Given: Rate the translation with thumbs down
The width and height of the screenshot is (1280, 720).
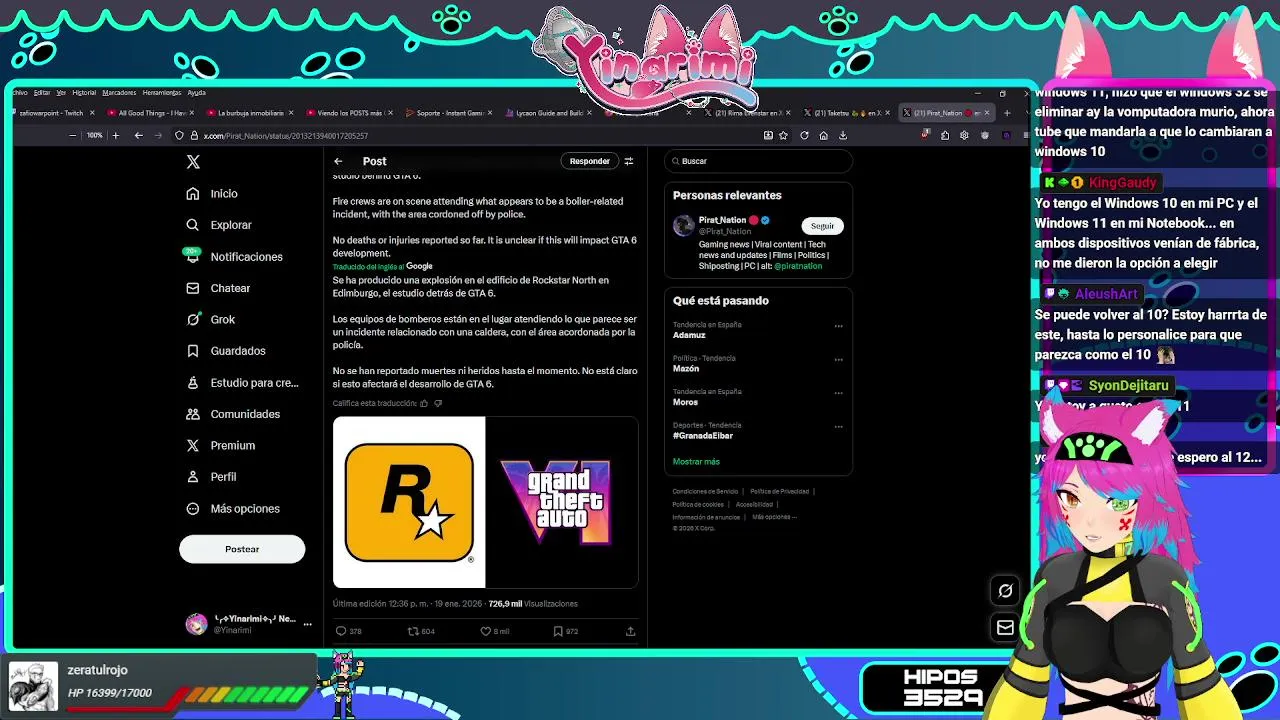Looking at the screenshot, I should point(438,404).
